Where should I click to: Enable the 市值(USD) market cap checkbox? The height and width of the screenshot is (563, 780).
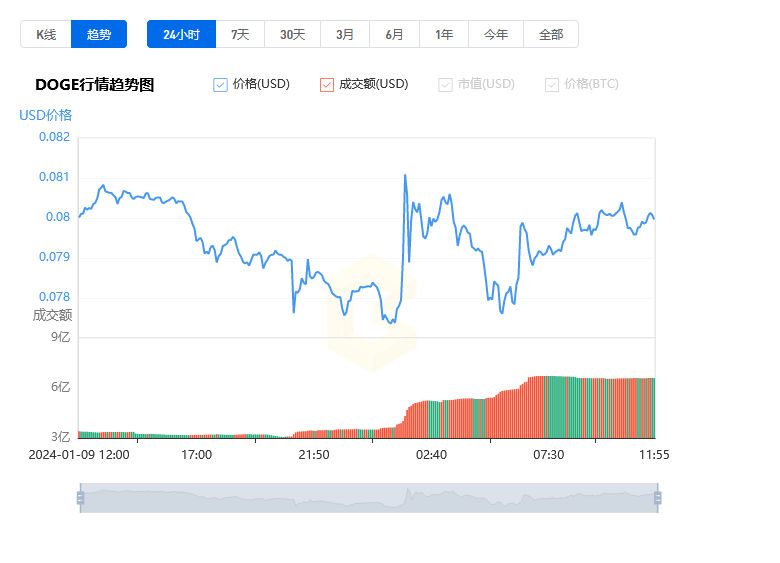pos(445,85)
